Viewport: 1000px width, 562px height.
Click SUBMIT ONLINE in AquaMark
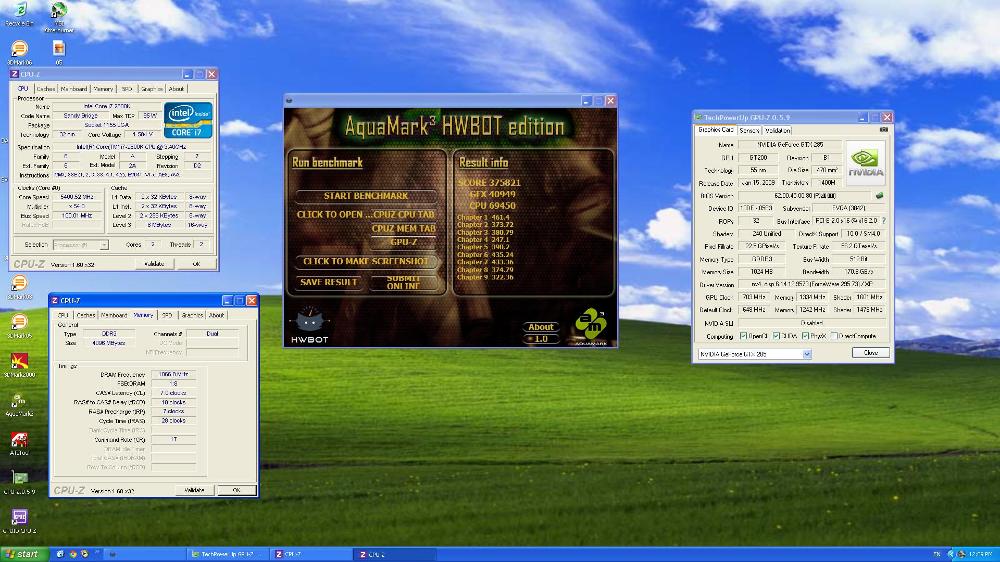coord(404,282)
